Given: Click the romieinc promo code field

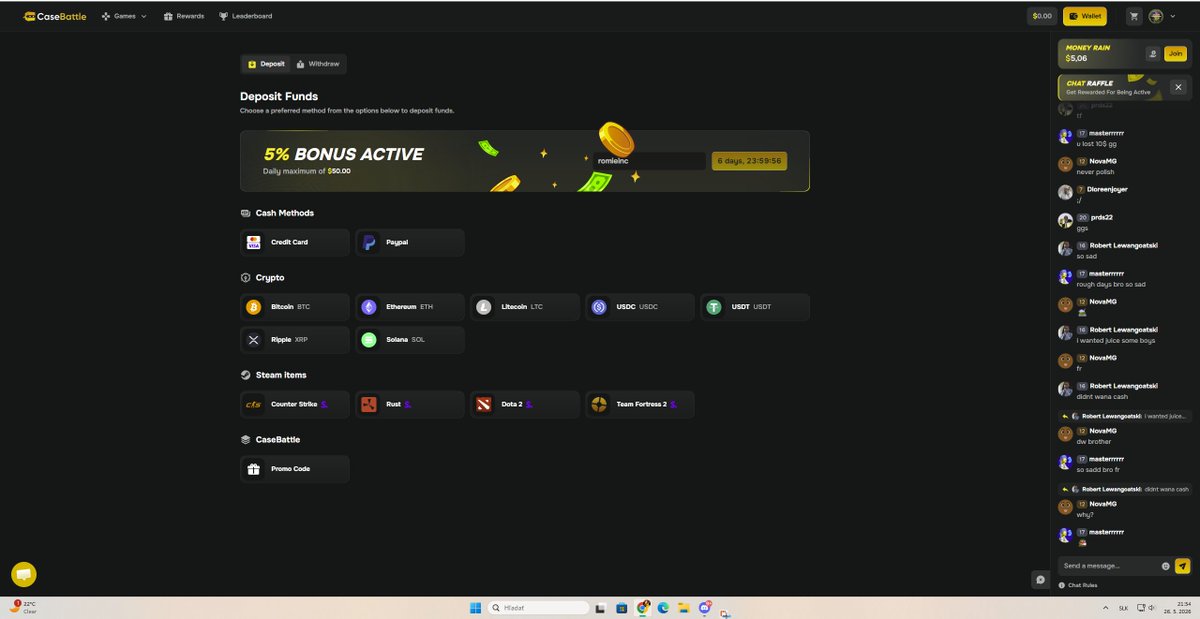Looking at the screenshot, I should 649,160.
